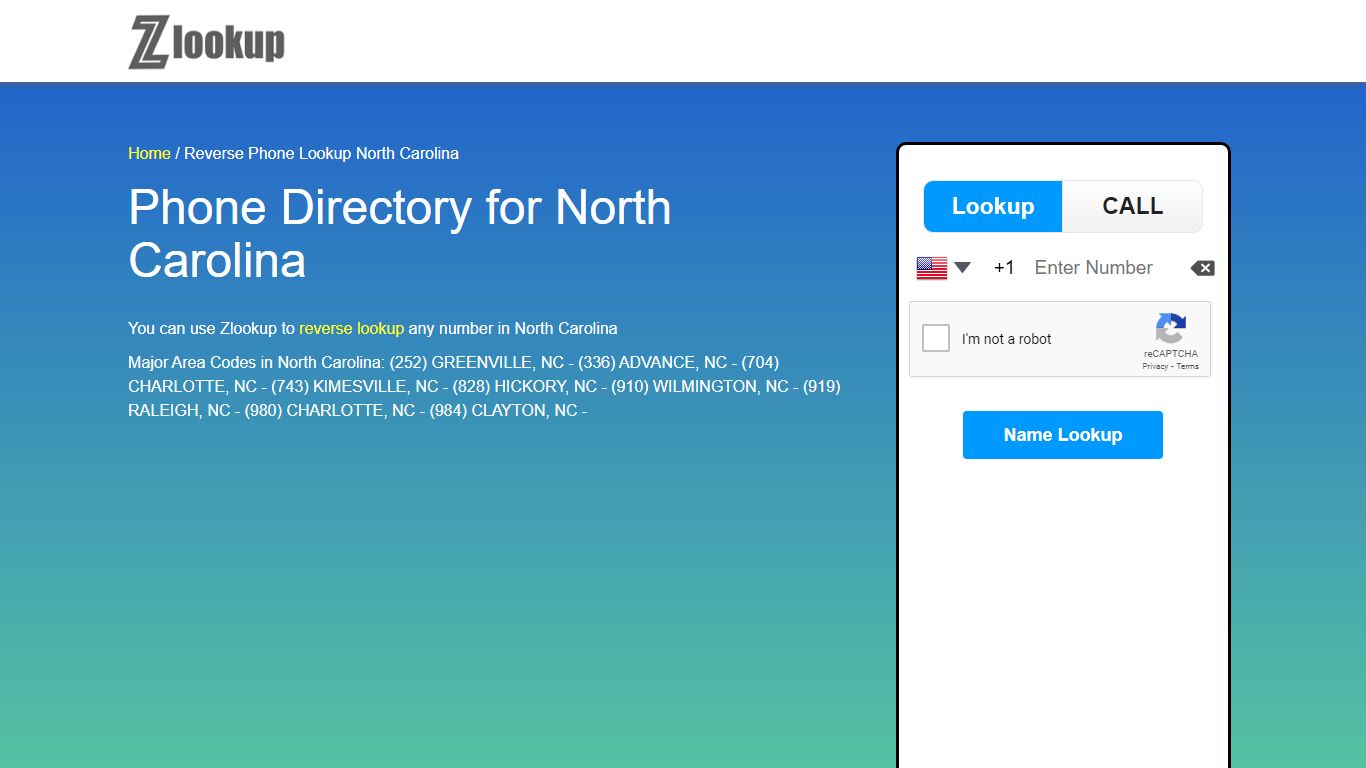Click Reverse Phone Lookup North Carolina breadcrumb text

tap(321, 153)
